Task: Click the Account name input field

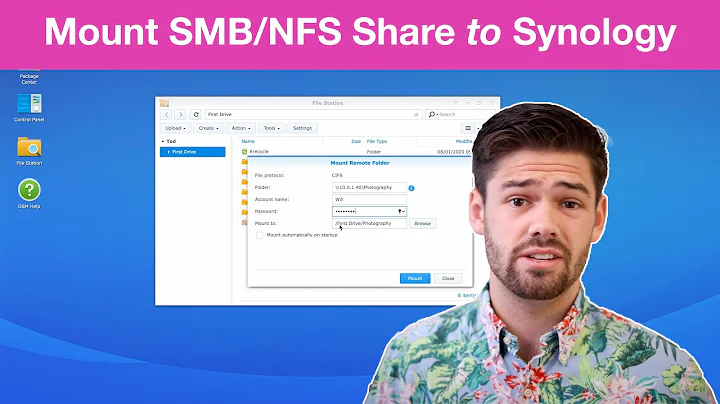Action: 369,199
